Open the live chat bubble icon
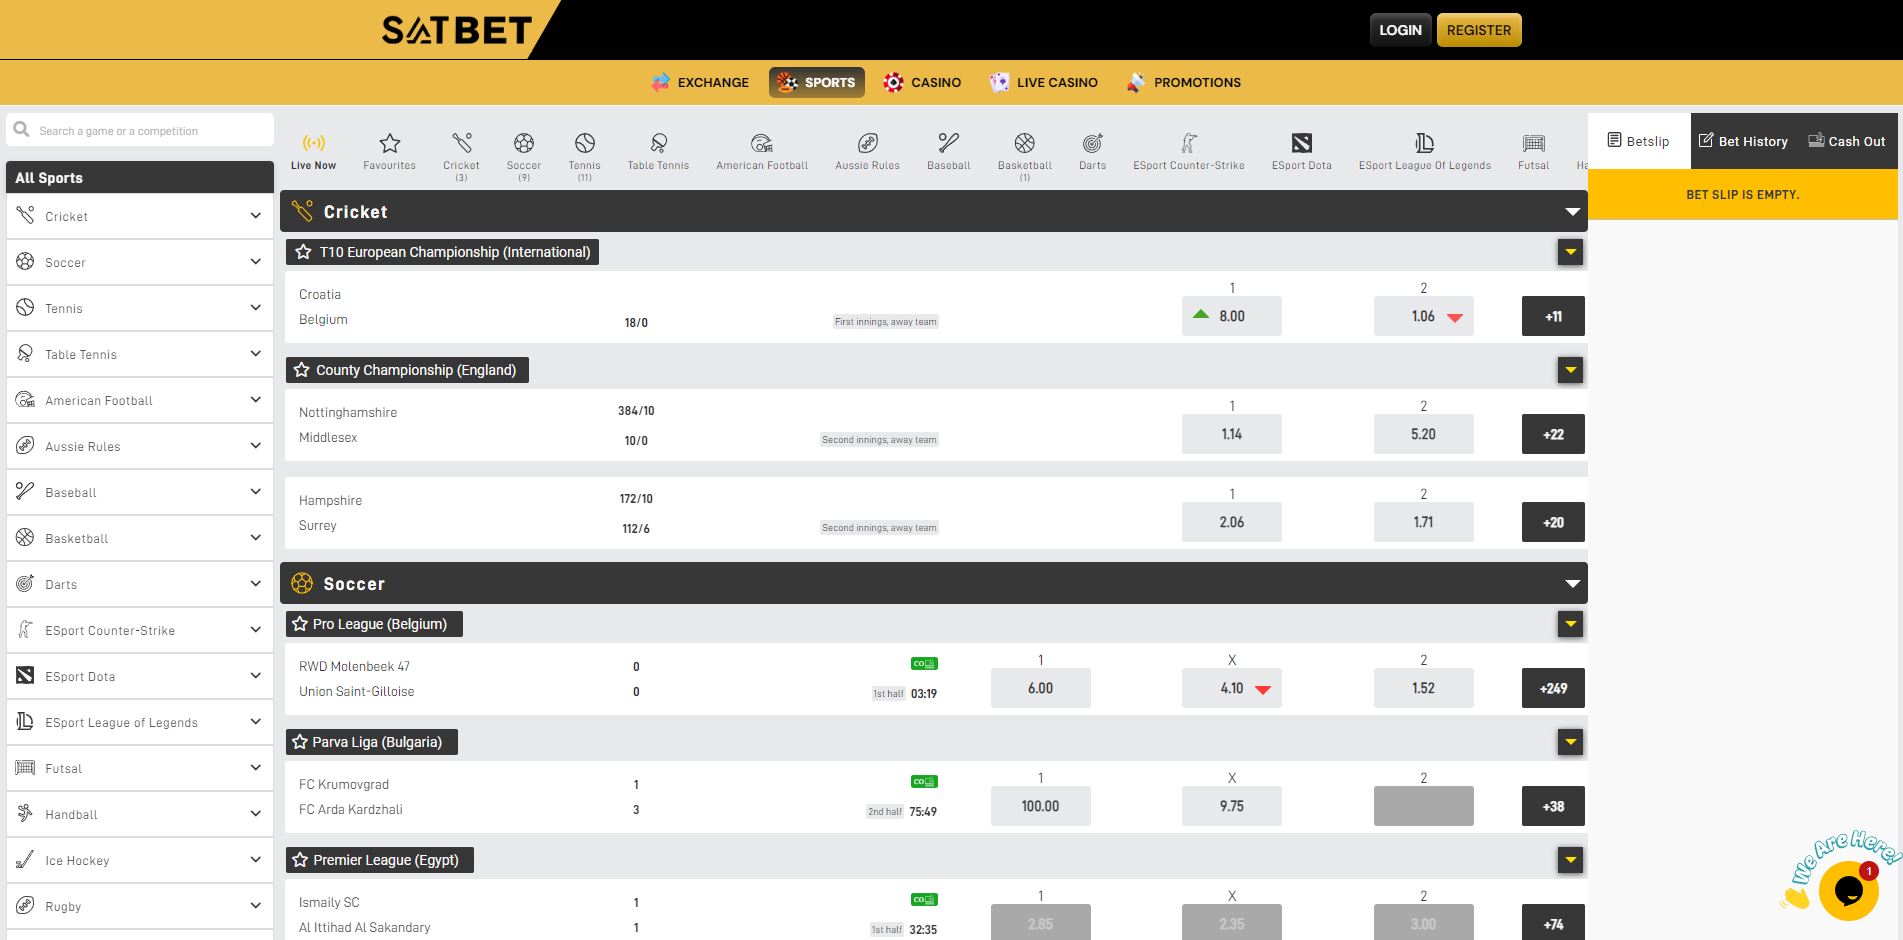The width and height of the screenshot is (1903, 940). [1848, 889]
